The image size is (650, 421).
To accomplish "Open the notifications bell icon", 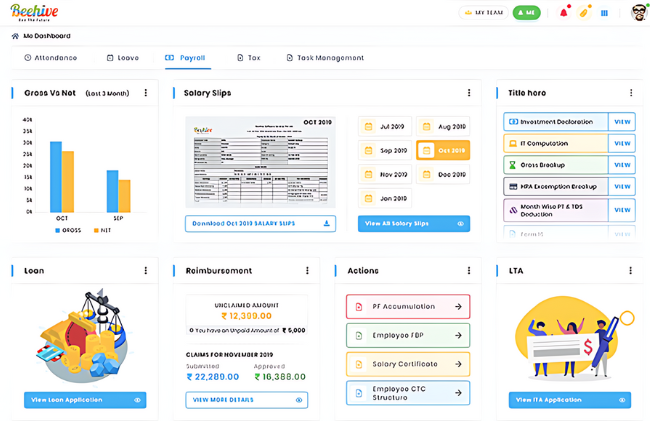I will [564, 12].
